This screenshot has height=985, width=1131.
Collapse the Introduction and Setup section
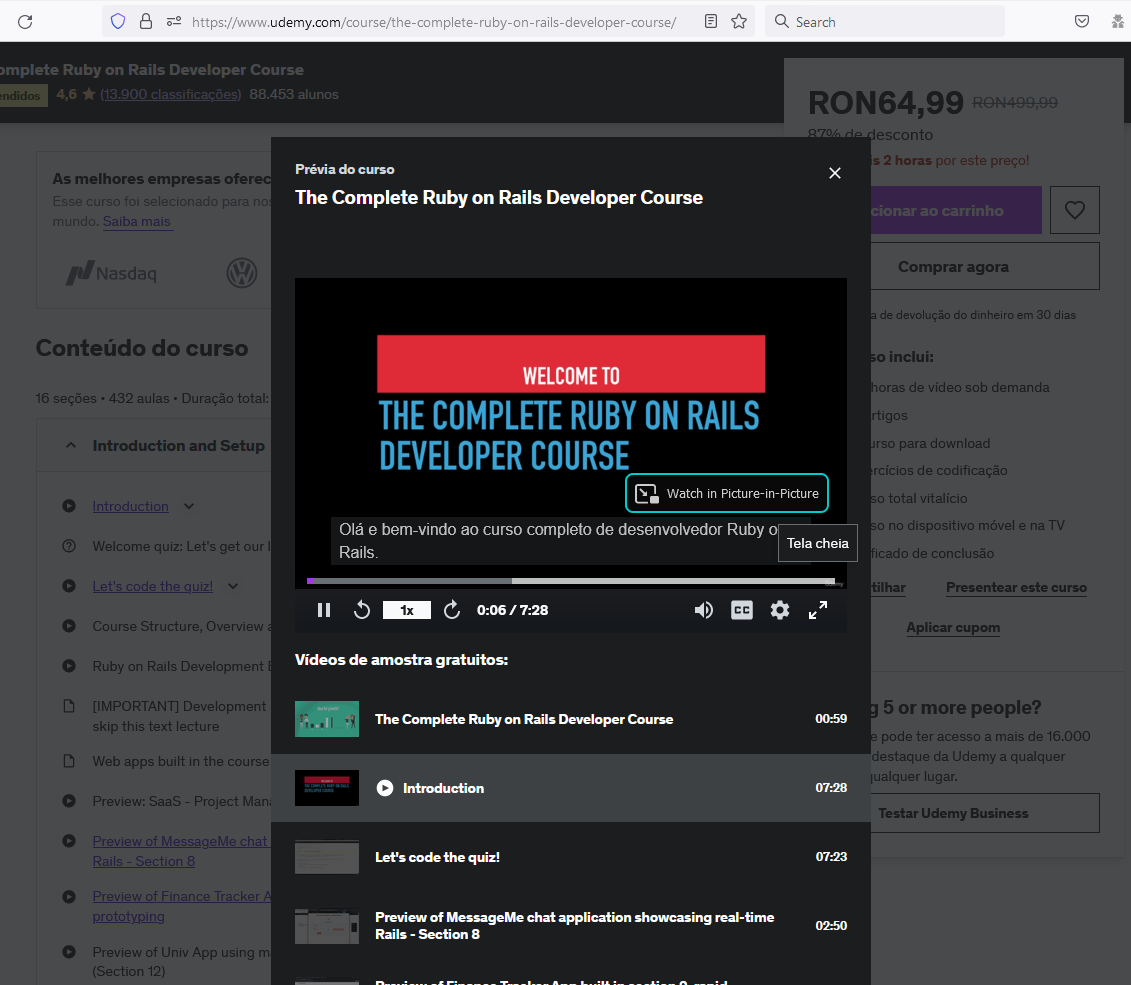tap(69, 444)
